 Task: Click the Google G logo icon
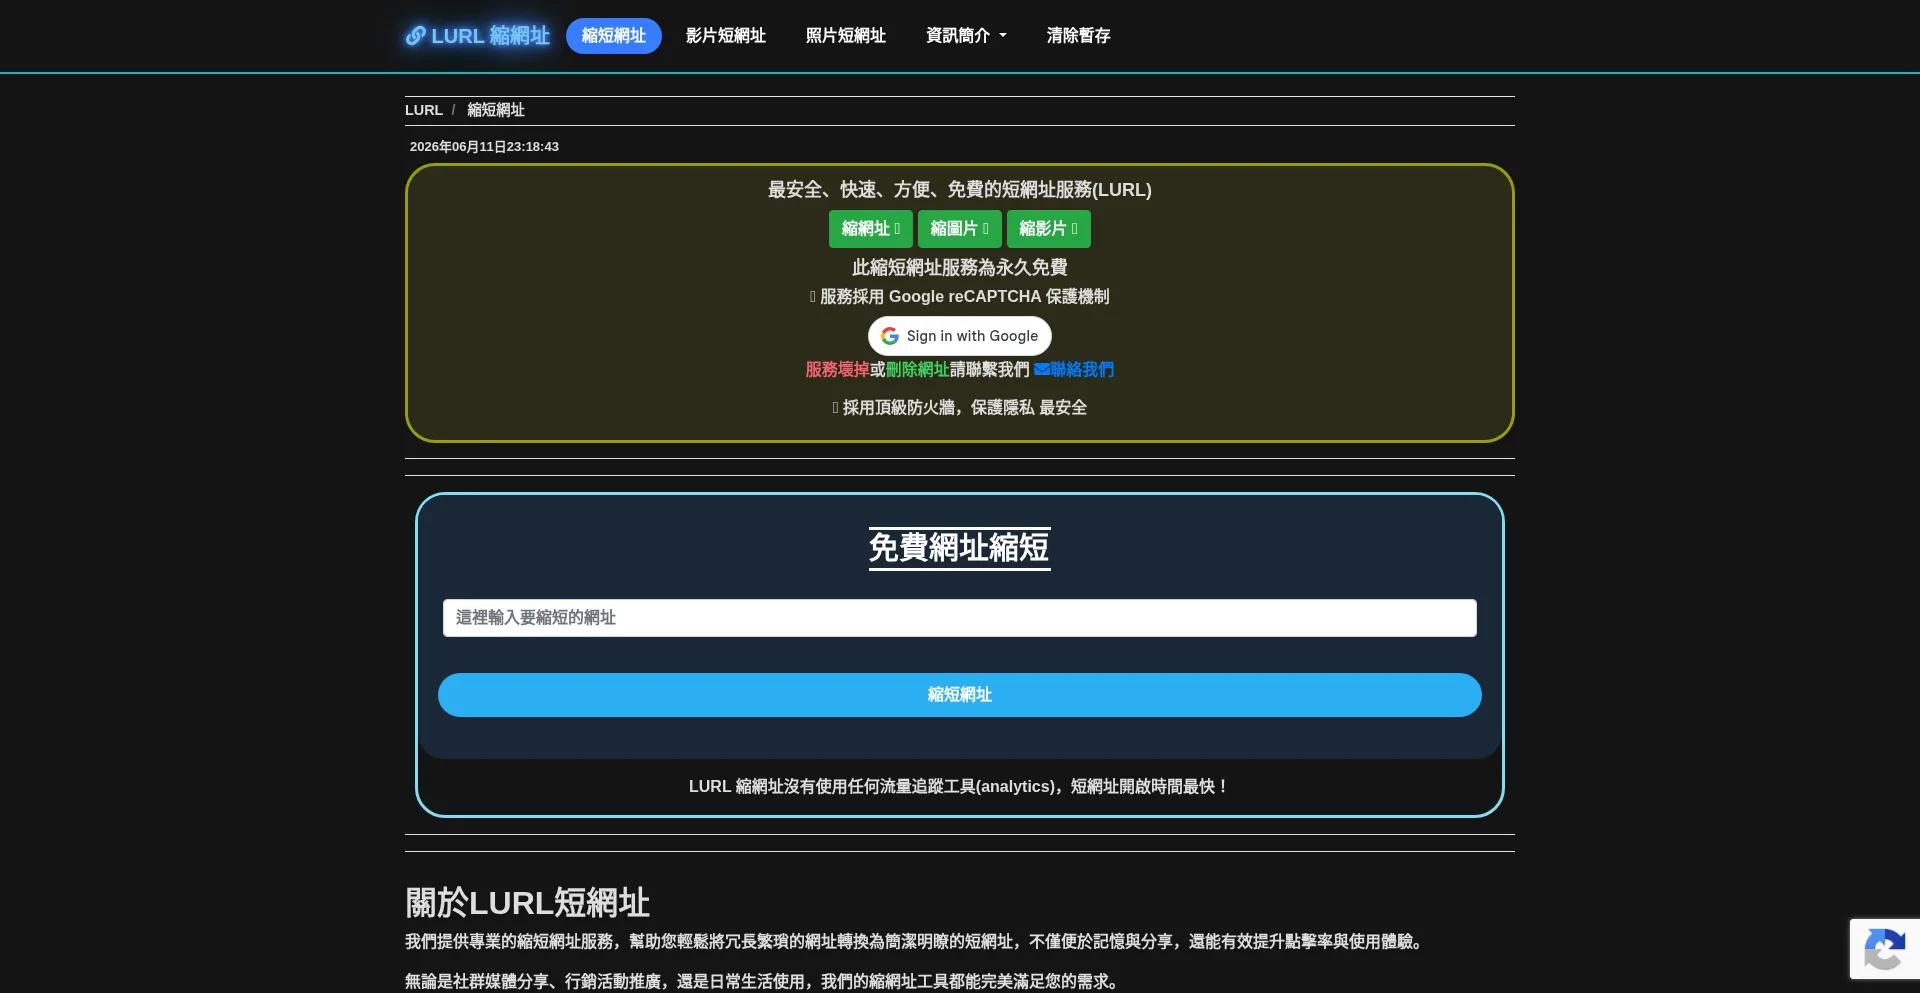[890, 336]
